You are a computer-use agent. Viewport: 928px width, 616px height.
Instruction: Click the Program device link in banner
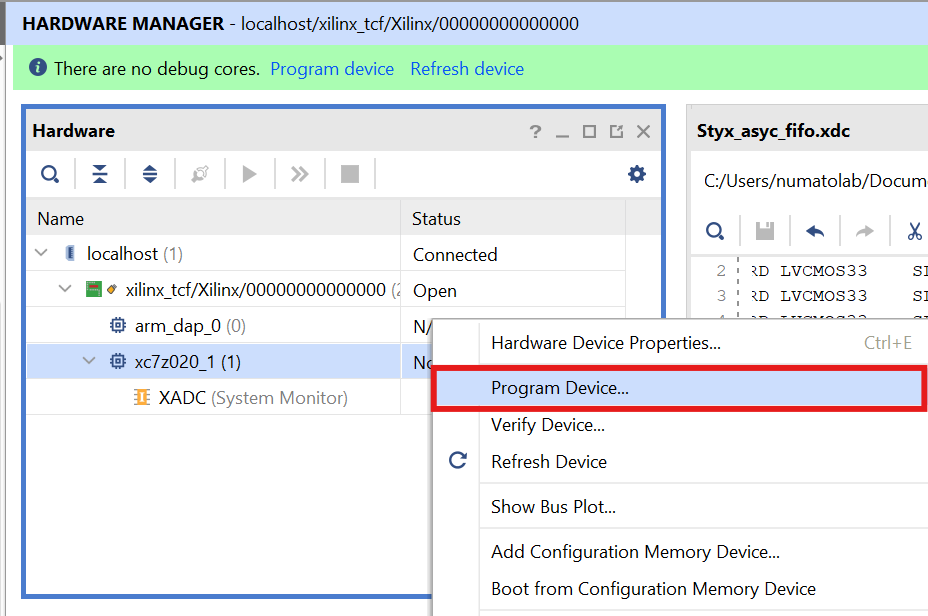pyautogui.click(x=332, y=69)
